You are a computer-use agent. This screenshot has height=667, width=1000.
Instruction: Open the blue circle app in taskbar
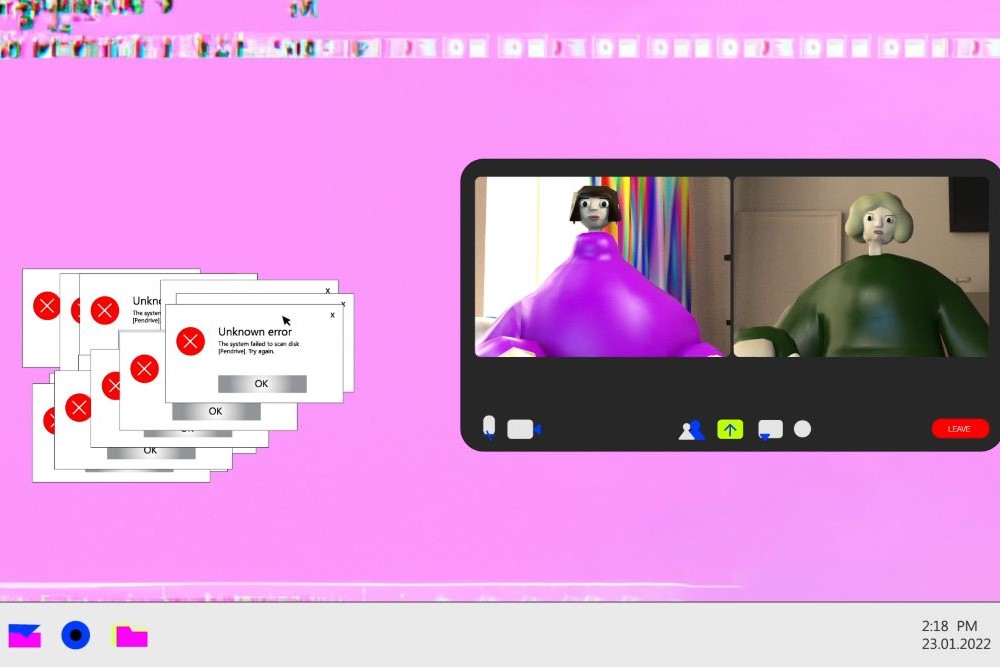click(76, 635)
